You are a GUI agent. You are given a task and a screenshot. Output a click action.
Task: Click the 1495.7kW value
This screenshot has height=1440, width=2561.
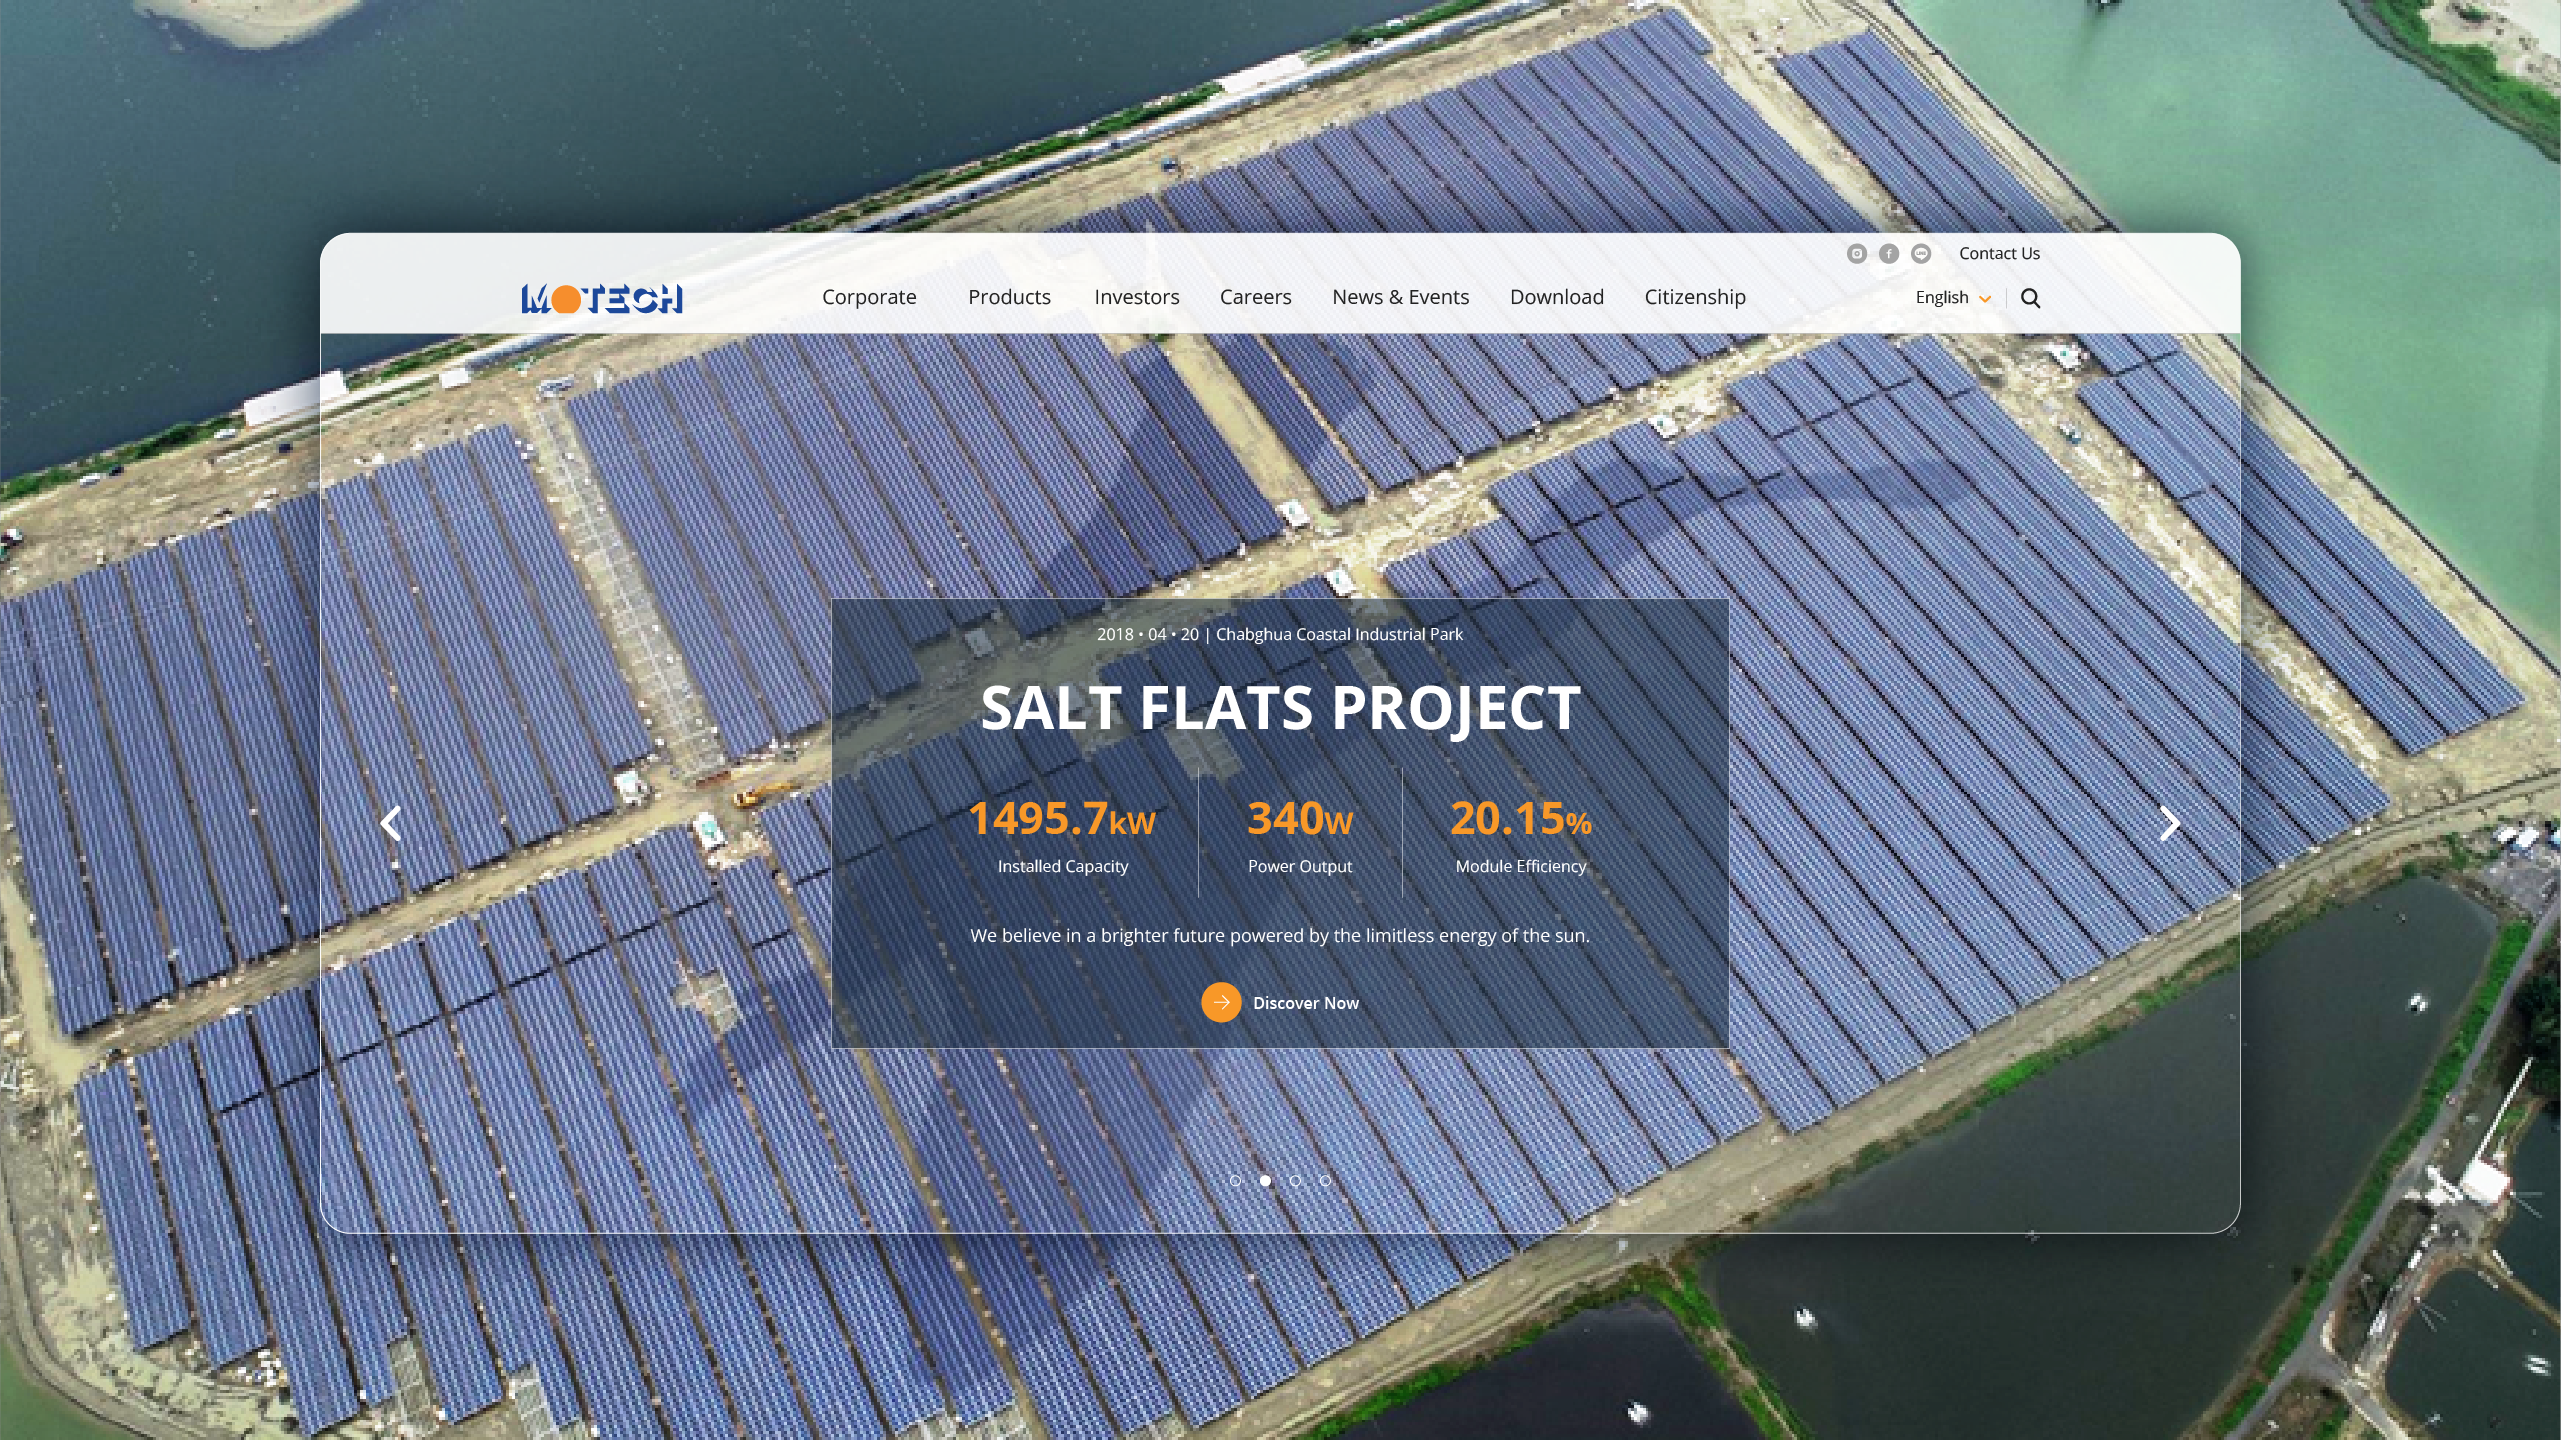tap(1062, 819)
